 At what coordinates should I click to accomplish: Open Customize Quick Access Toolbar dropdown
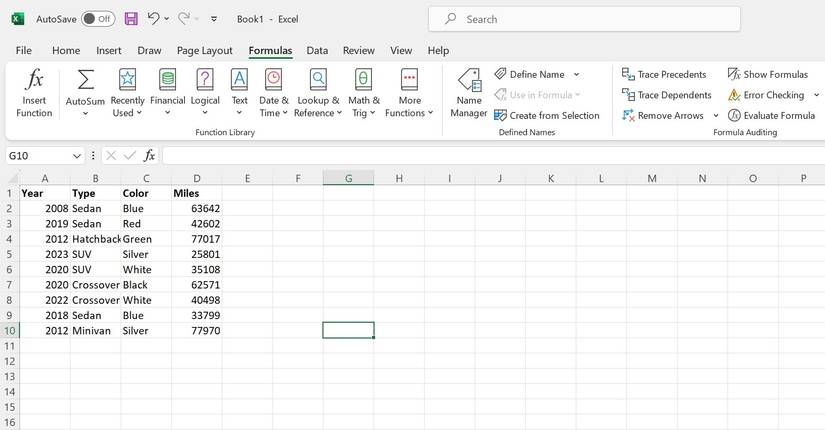(x=214, y=19)
